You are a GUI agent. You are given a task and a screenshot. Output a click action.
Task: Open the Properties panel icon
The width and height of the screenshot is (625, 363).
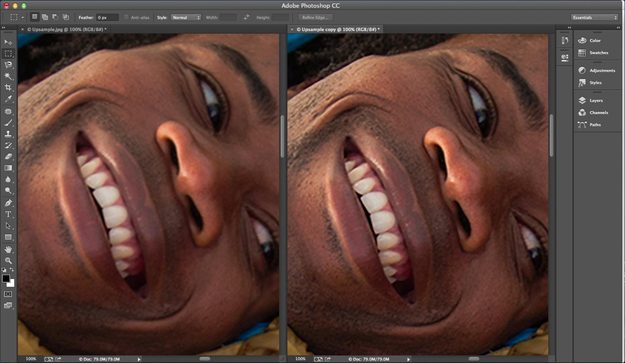click(x=564, y=58)
